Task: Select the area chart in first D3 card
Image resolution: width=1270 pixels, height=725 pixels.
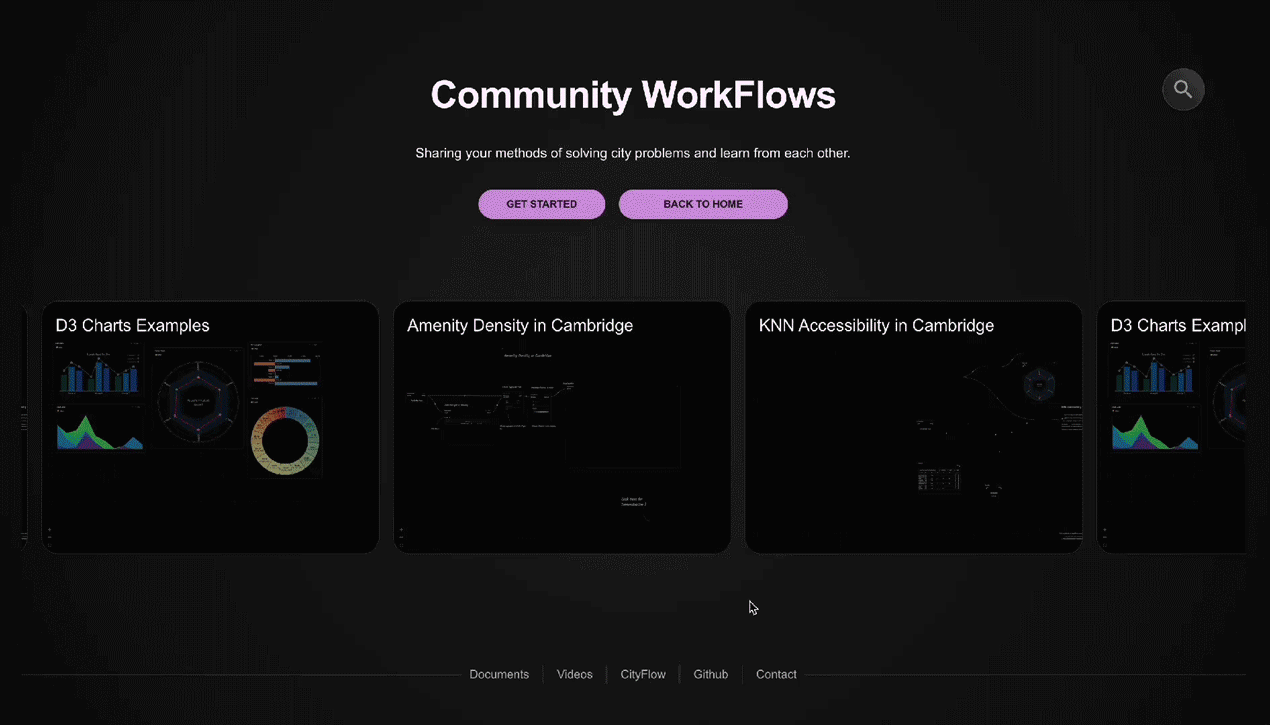Action: 99,430
